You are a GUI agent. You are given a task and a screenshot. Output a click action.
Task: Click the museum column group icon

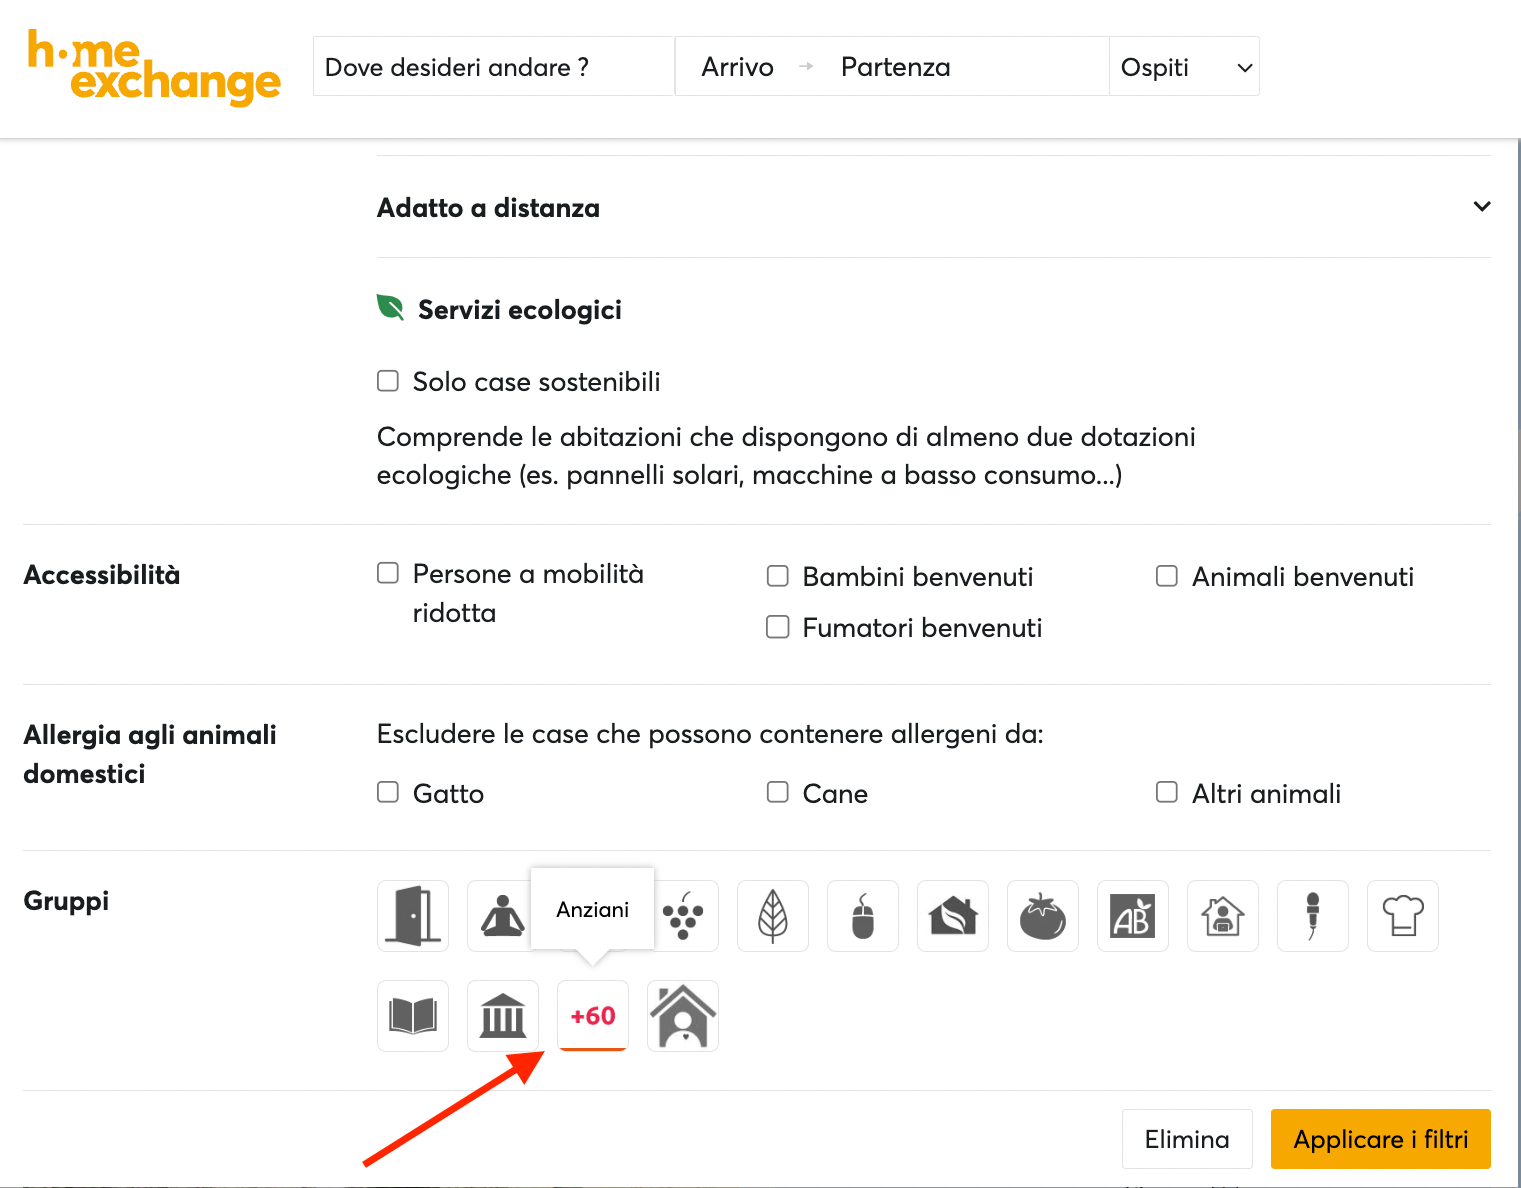pos(502,1015)
